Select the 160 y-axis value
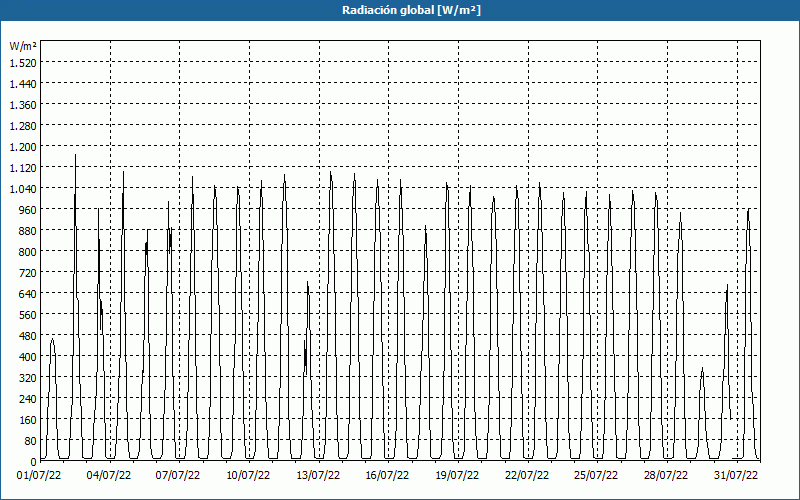 28,420
